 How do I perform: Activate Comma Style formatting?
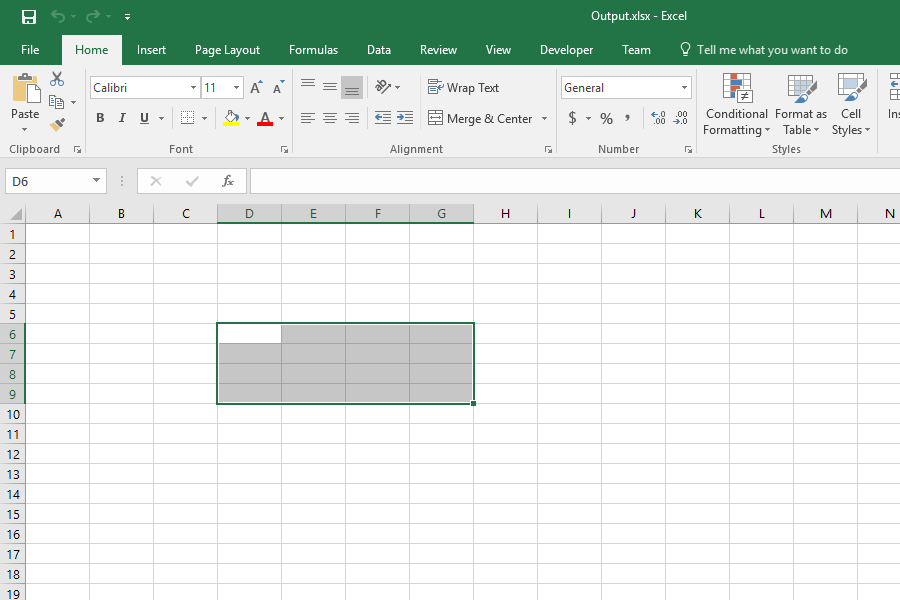tap(627, 118)
